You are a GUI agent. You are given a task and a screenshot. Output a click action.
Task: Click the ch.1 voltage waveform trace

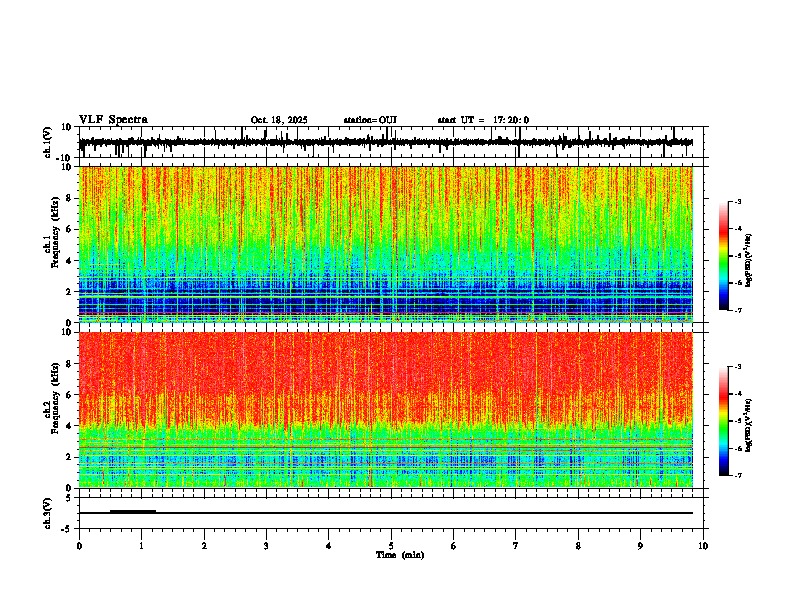click(x=386, y=142)
